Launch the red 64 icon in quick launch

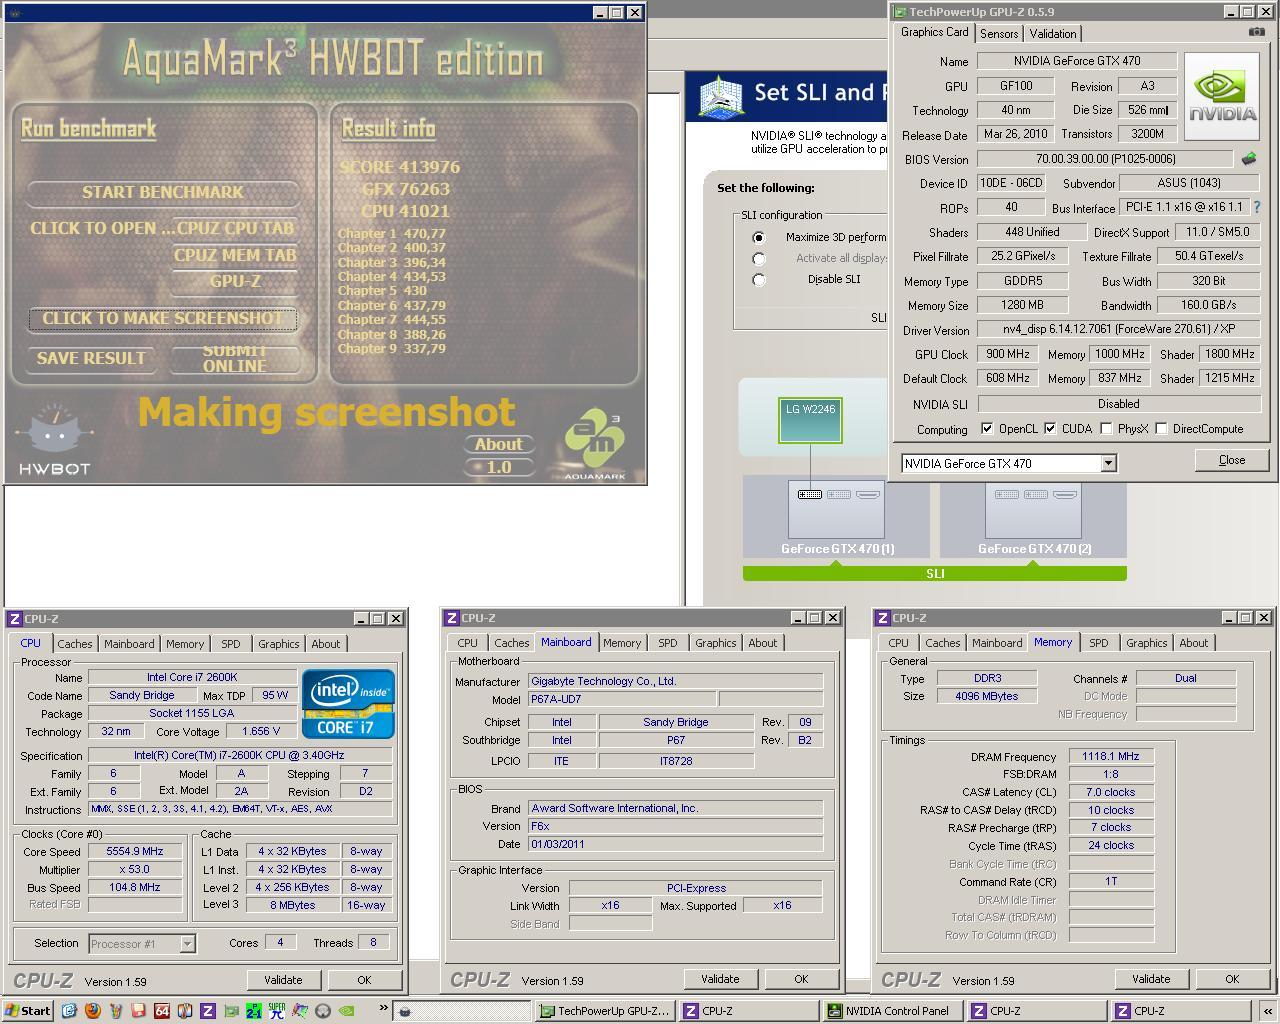[x=161, y=1011]
